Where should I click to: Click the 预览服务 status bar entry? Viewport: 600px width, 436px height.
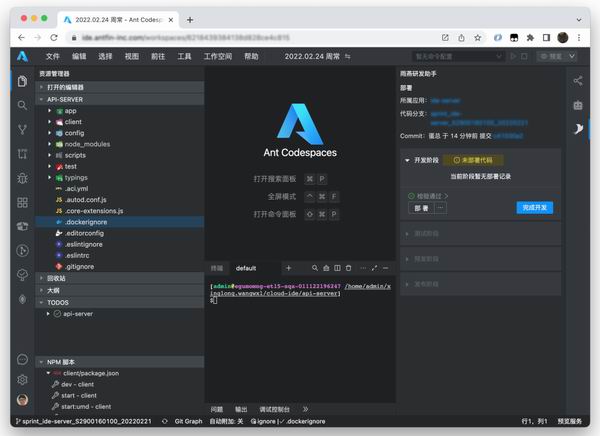(x=569, y=421)
